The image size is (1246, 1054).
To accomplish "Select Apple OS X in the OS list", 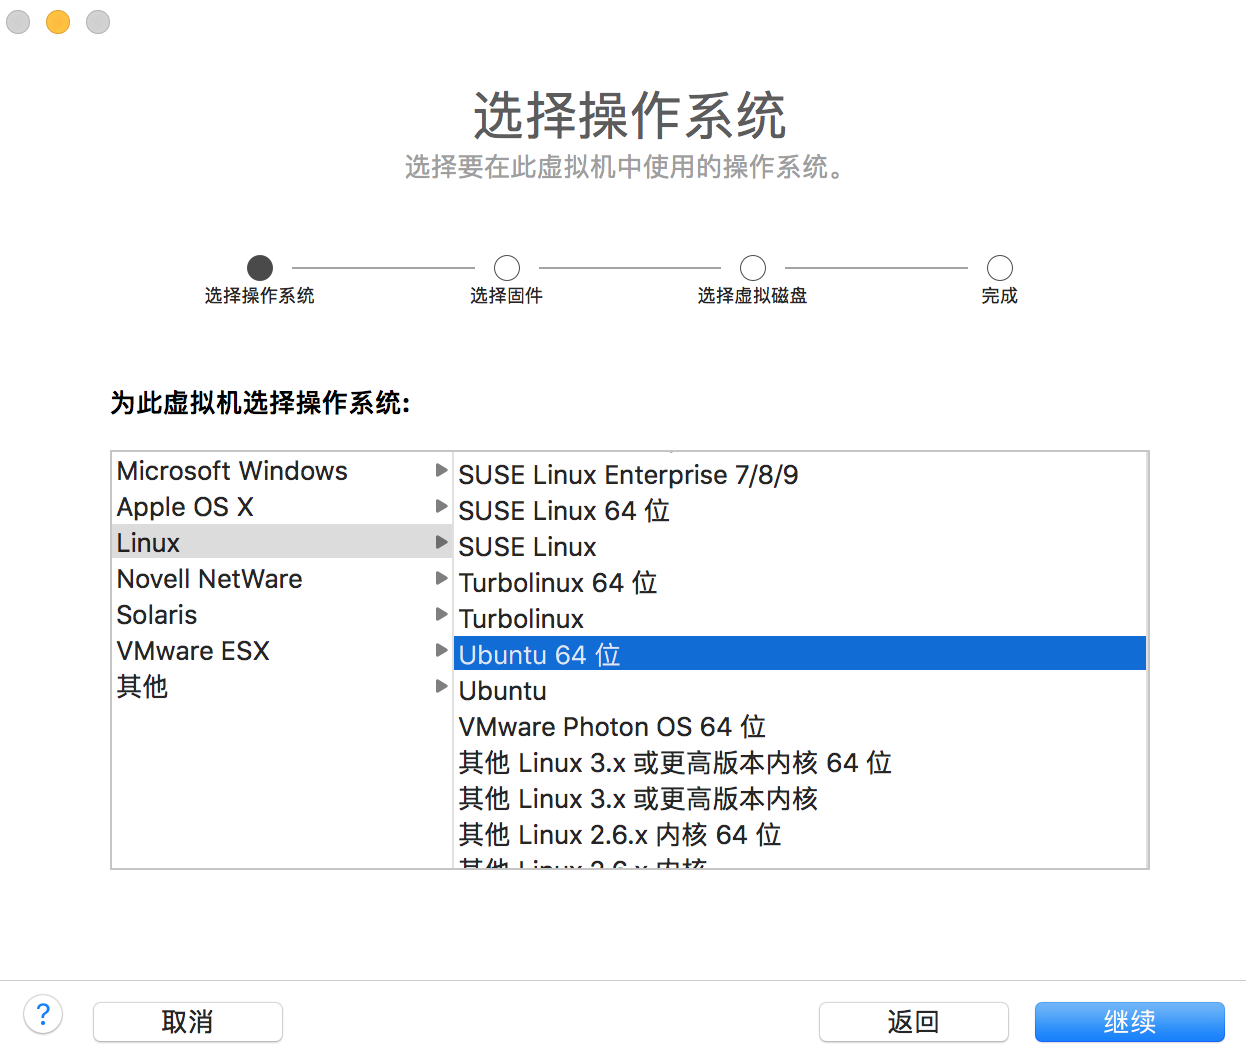I will tap(282, 507).
